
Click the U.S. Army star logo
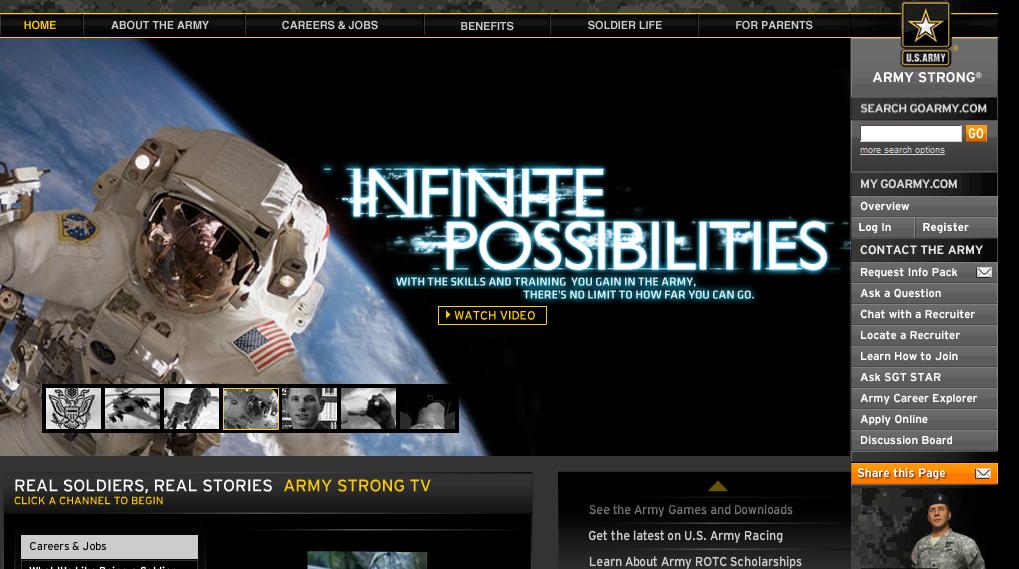click(925, 34)
